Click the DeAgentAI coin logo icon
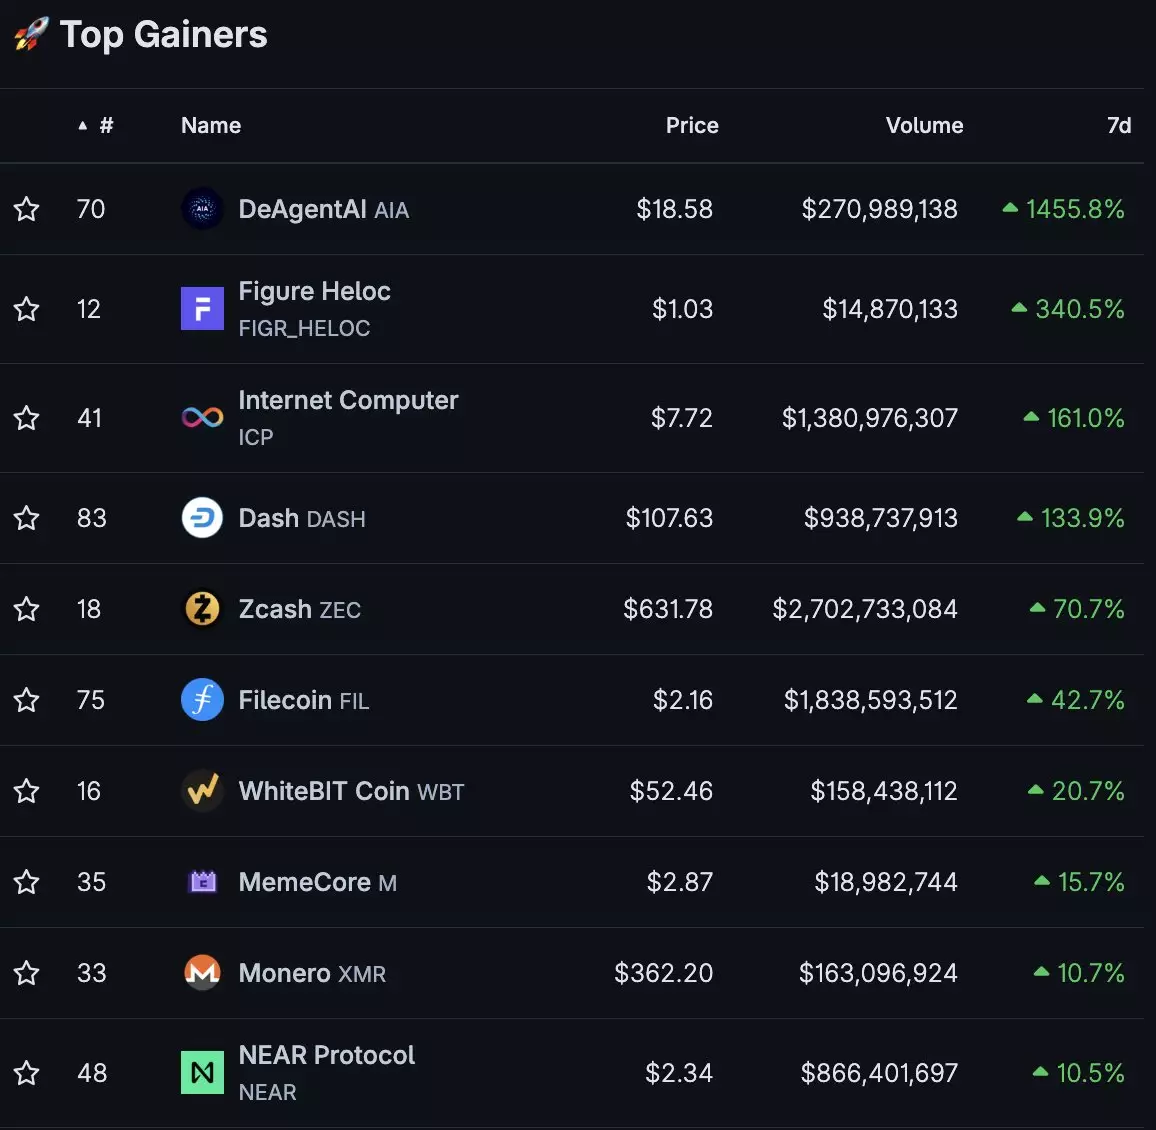Viewport: 1156px width, 1130px height. (202, 209)
